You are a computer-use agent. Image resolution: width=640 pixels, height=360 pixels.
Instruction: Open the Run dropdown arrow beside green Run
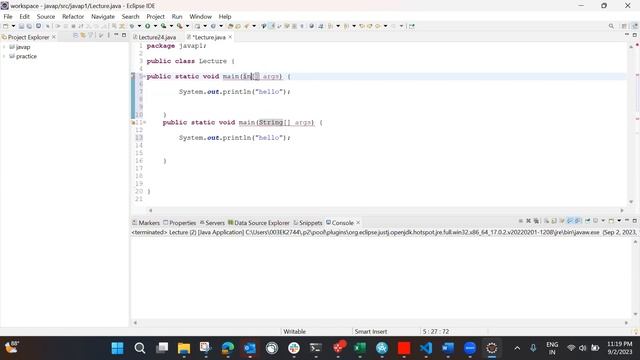pos(155,26)
